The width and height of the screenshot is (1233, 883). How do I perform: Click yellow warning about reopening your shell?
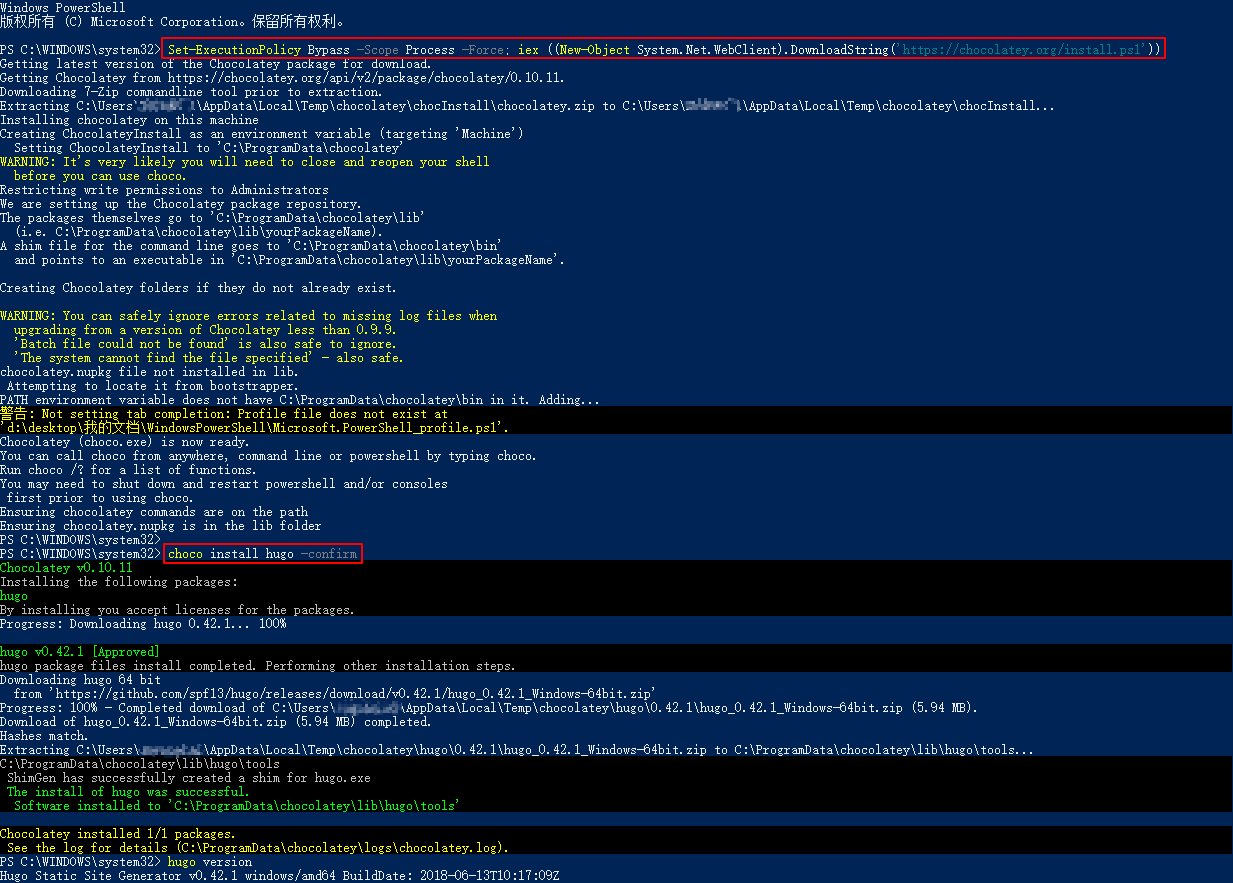click(x=245, y=161)
